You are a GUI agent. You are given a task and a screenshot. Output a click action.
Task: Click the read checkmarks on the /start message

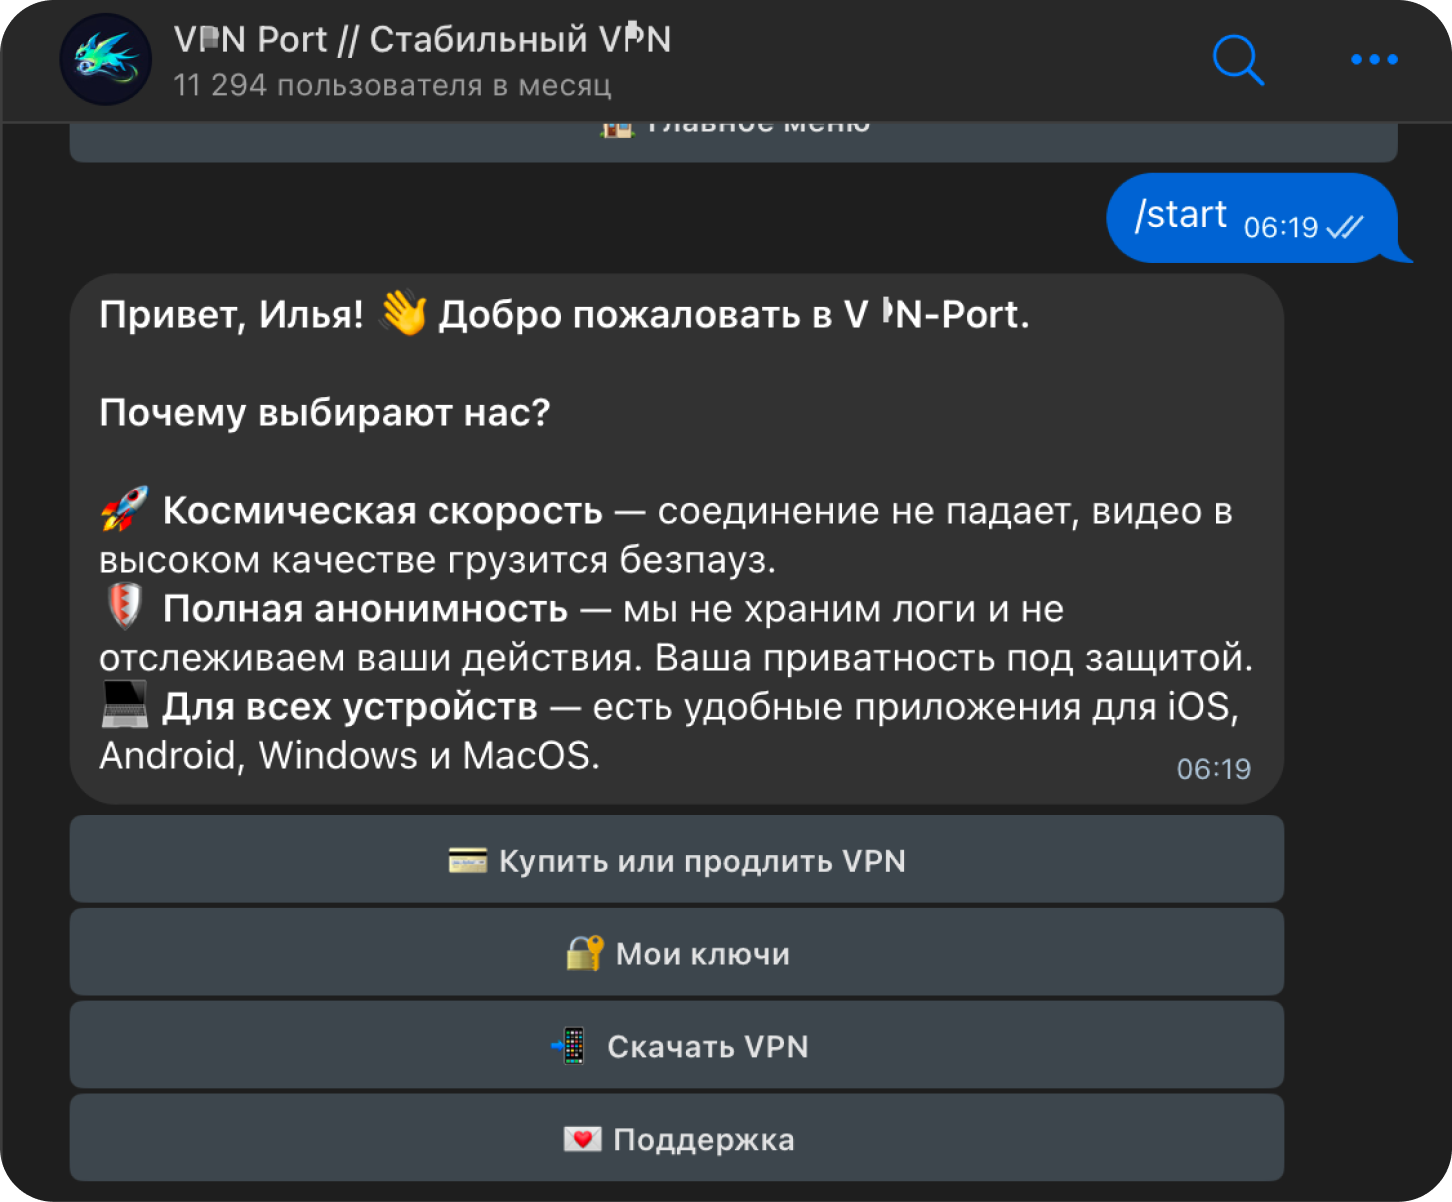(1345, 227)
